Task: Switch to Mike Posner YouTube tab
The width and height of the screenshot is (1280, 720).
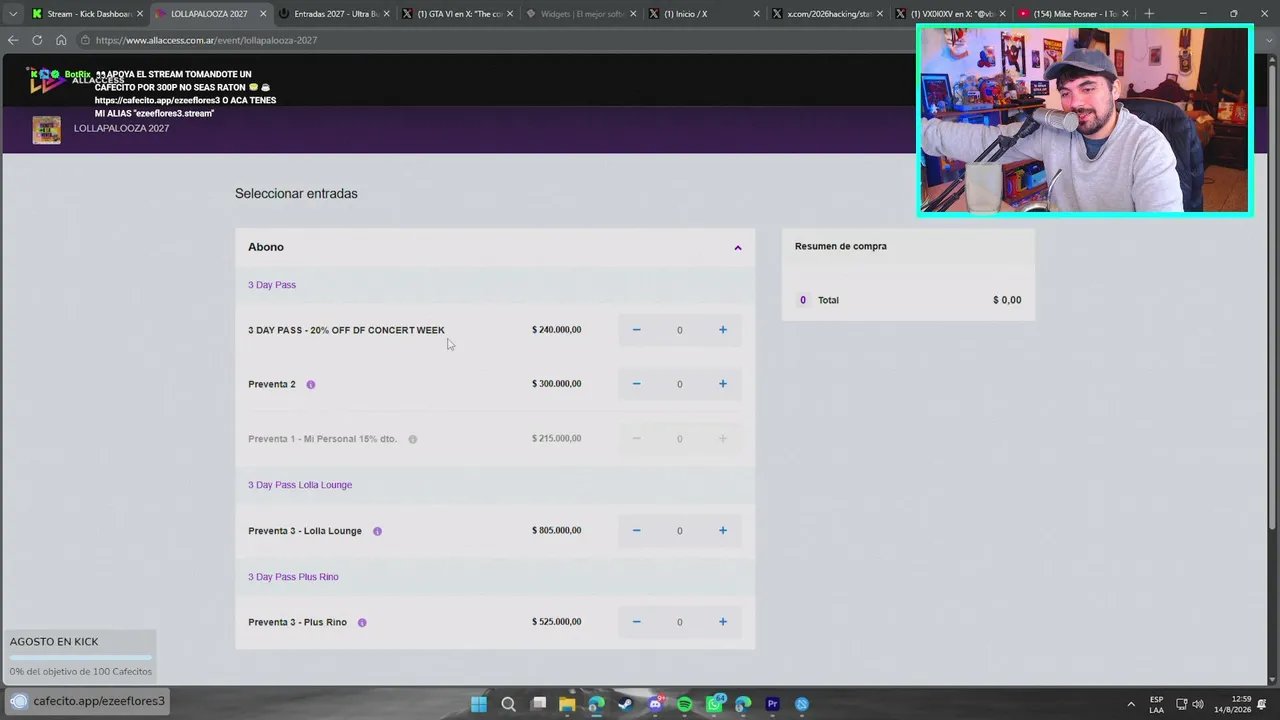Action: 1073,14
